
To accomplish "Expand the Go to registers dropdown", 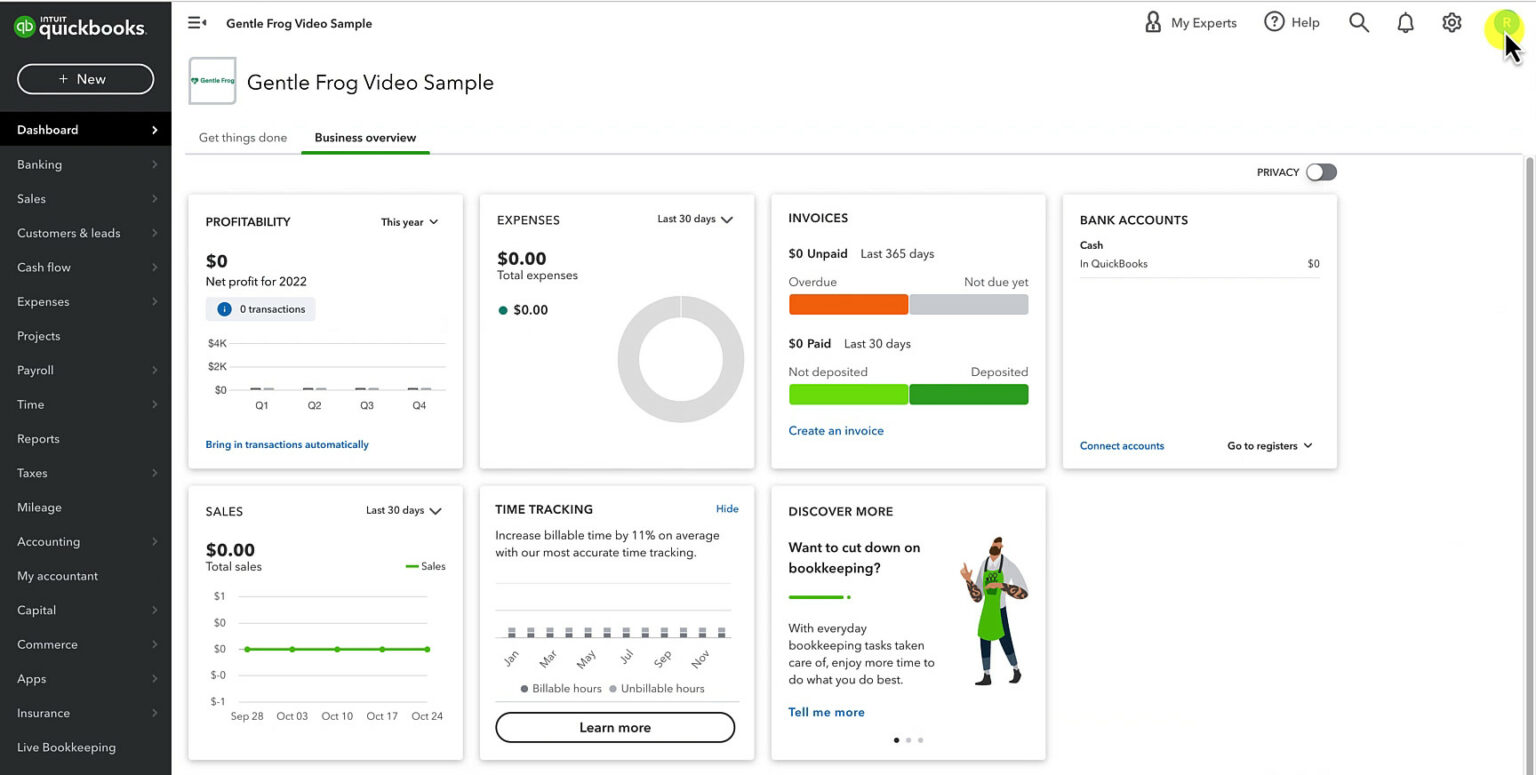I will (x=1270, y=446).
